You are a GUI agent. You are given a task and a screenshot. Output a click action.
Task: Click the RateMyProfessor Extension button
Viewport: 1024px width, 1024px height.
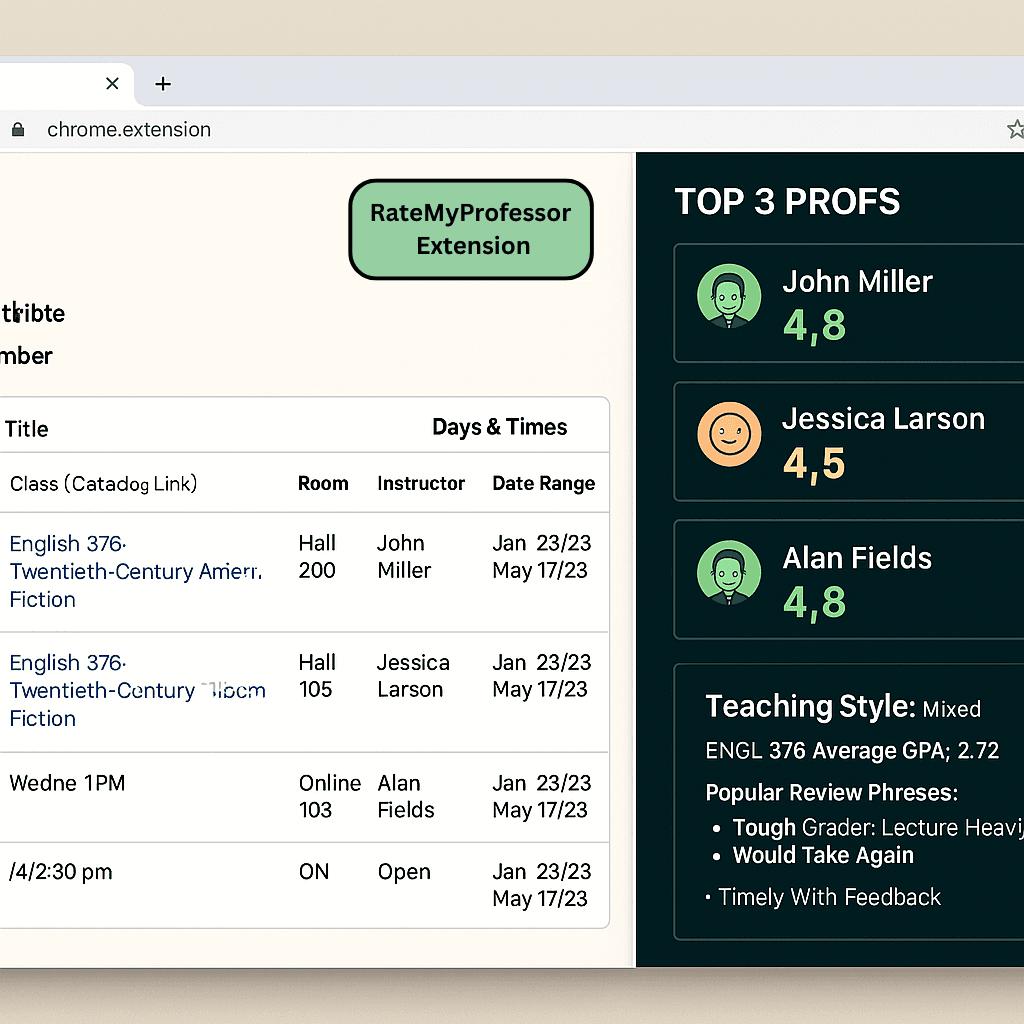point(471,229)
